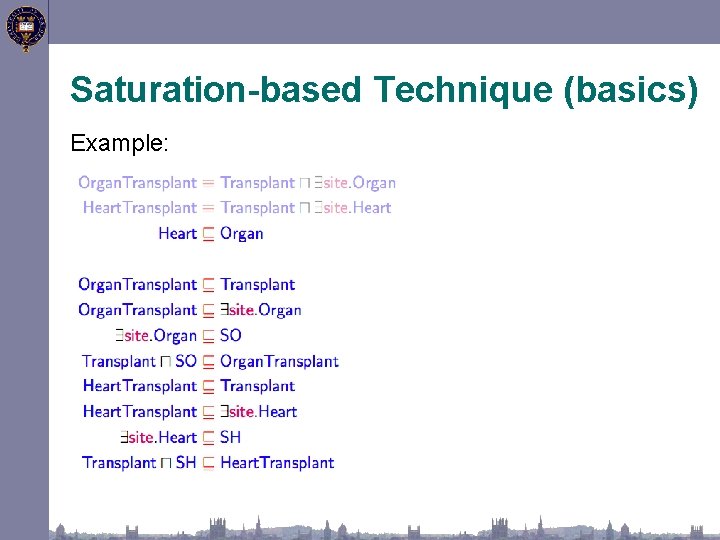Click the axiom 'Transplant ⊓ SH ⊑ HeartTransplant'
720x540 pixels.
(x=208, y=462)
